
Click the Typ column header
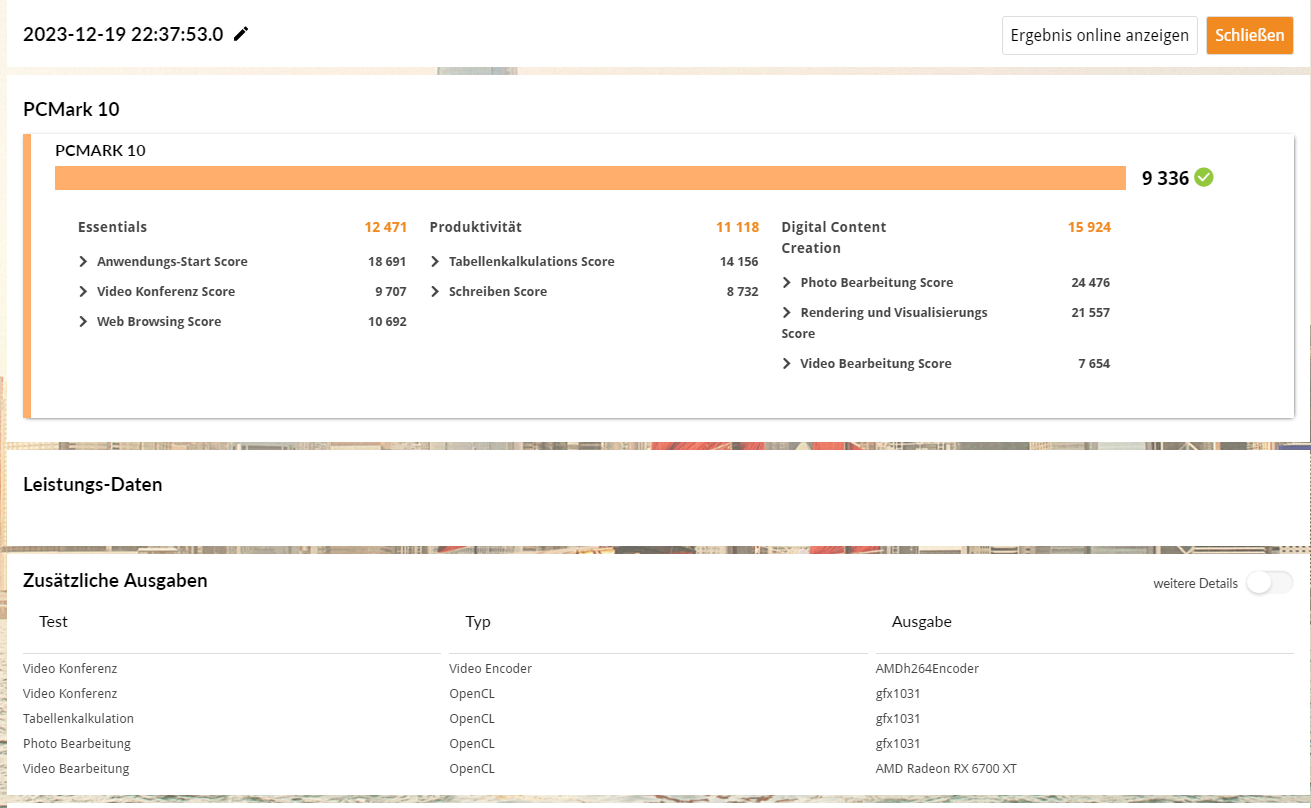pos(478,622)
